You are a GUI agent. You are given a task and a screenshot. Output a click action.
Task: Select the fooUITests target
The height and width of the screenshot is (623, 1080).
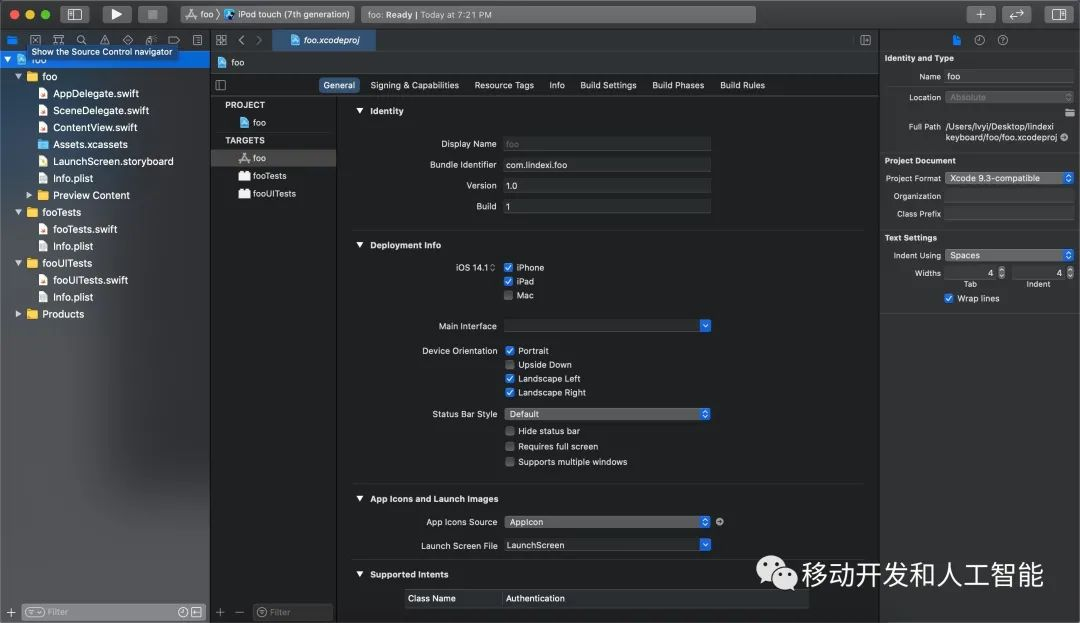[x=273, y=193]
